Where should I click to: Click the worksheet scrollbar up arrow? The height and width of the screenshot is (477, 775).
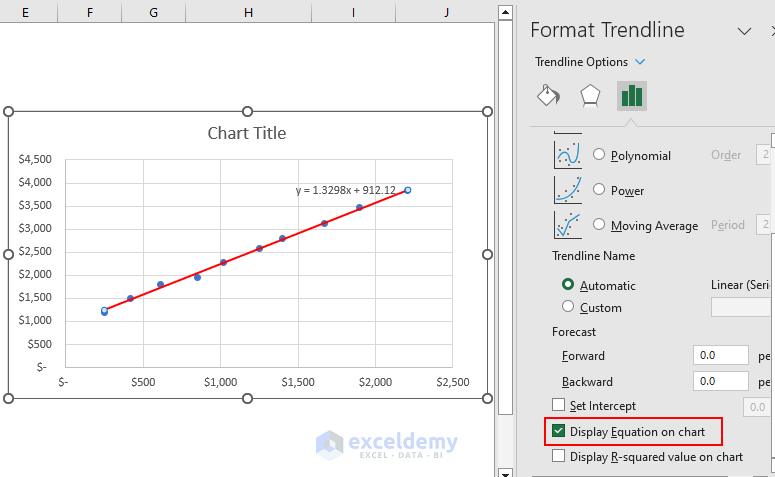pyautogui.click(x=505, y=12)
